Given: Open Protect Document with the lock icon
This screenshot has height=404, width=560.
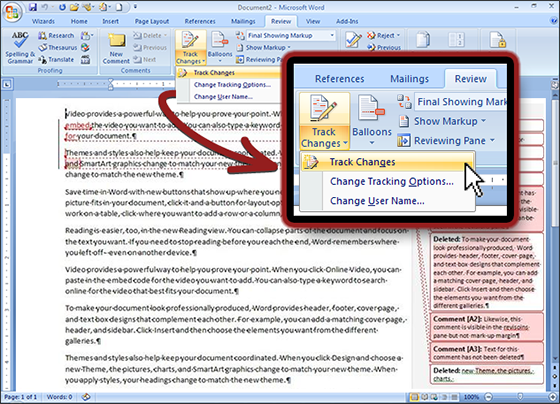Looking at the screenshot, I should [x=498, y=40].
